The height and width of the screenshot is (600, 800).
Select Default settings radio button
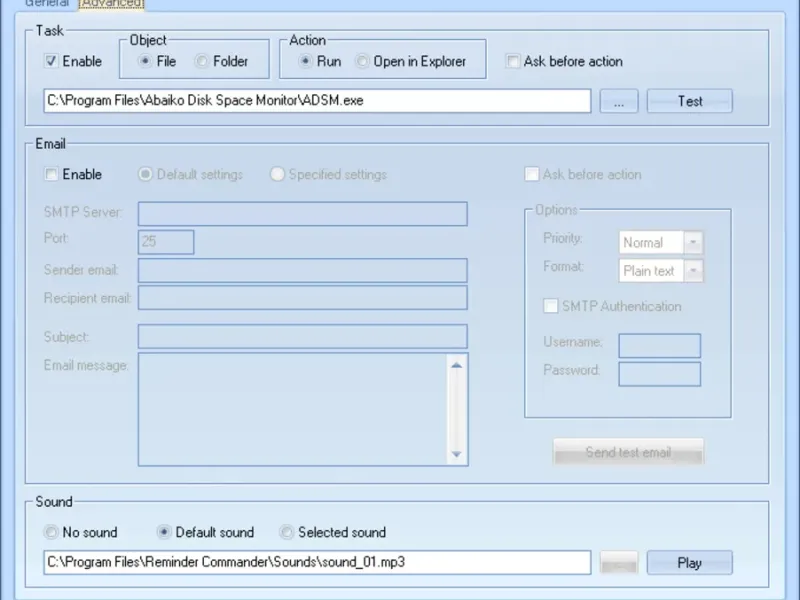click(x=145, y=174)
